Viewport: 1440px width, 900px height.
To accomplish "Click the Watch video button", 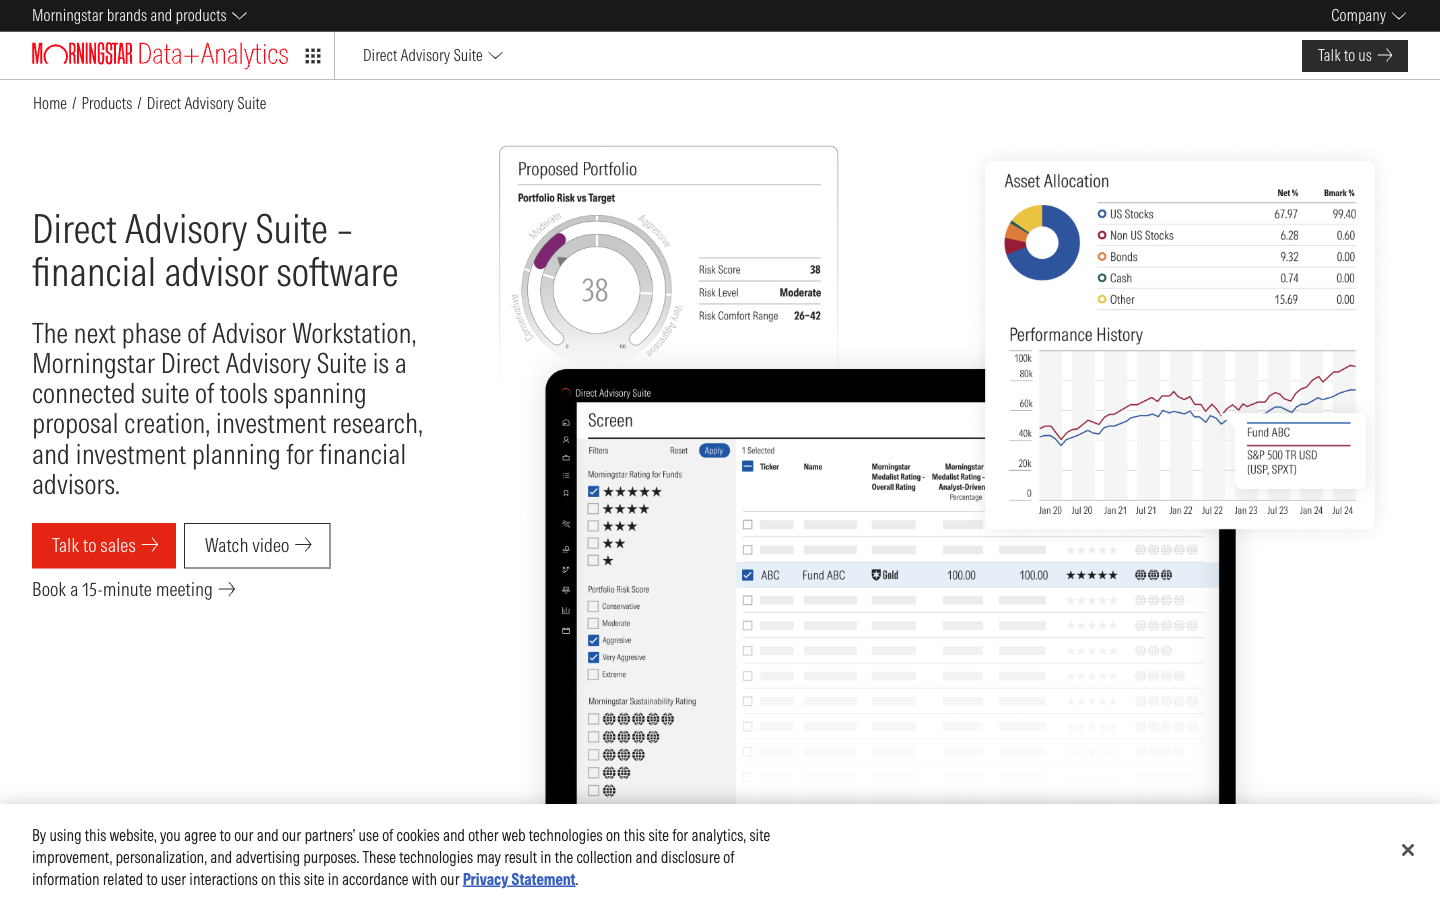I will click(257, 546).
